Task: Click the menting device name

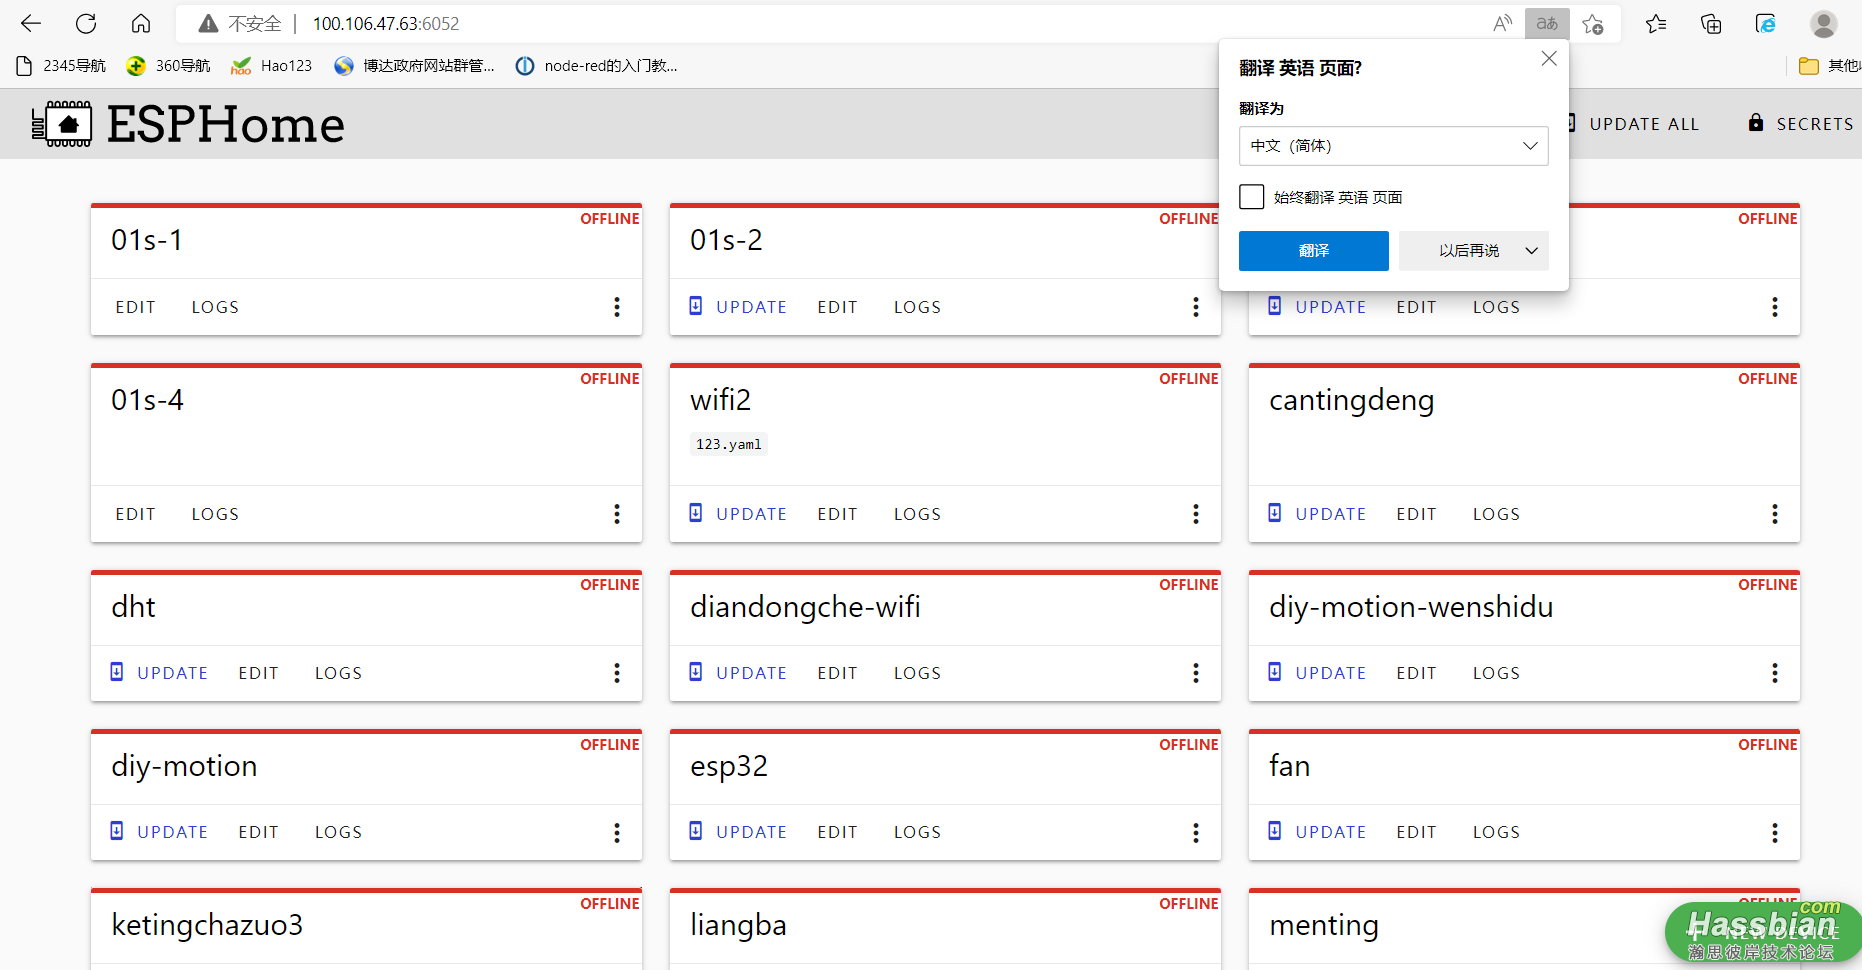Action: [x=1324, y=925]
